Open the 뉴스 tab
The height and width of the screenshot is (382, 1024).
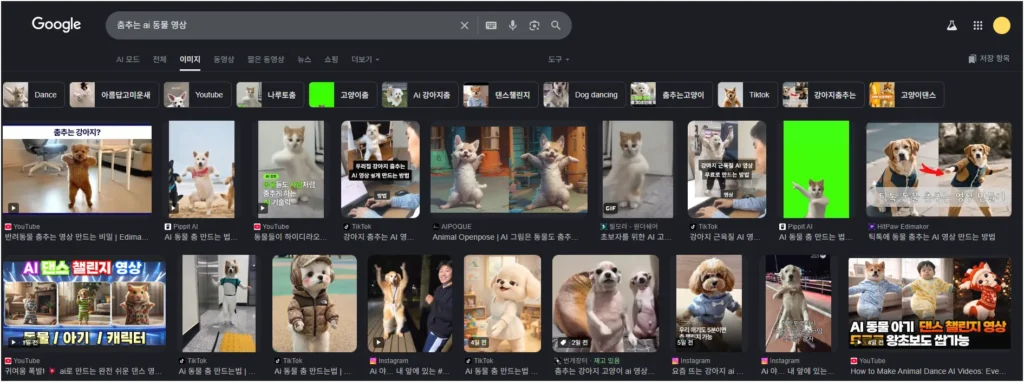(304, 59)
